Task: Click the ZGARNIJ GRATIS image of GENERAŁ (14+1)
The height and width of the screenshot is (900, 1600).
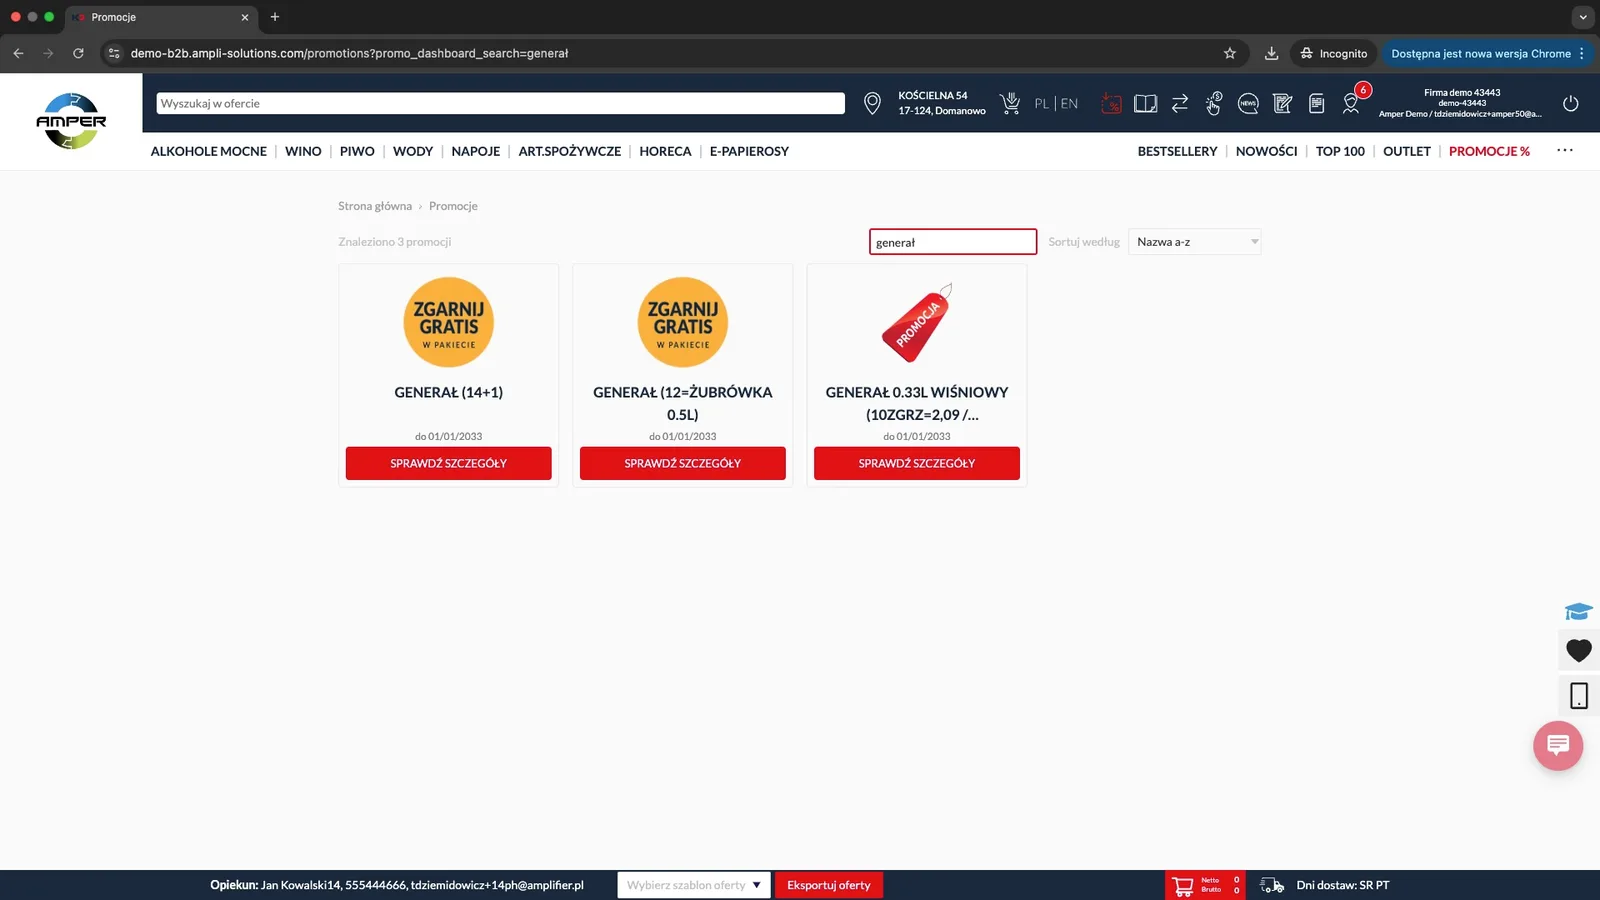Action: point(449,322)
